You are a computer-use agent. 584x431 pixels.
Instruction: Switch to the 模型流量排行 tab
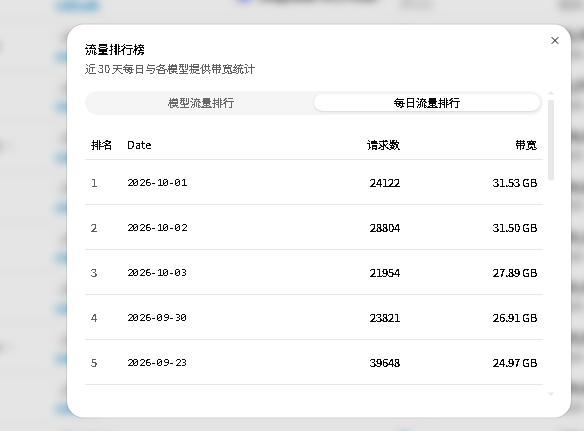point(201,103)
